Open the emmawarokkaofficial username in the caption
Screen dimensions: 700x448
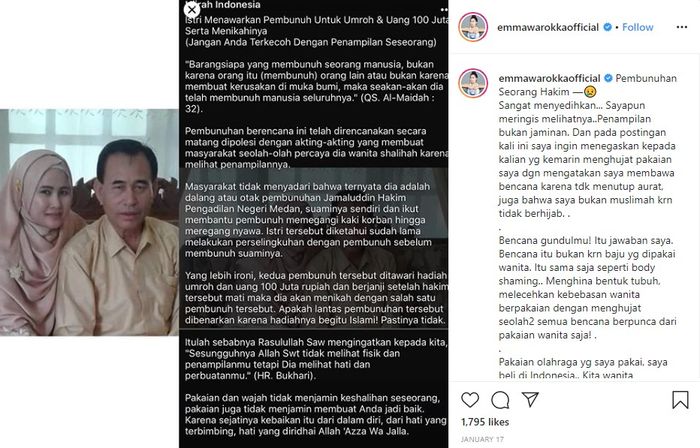(x=549, y=78)
